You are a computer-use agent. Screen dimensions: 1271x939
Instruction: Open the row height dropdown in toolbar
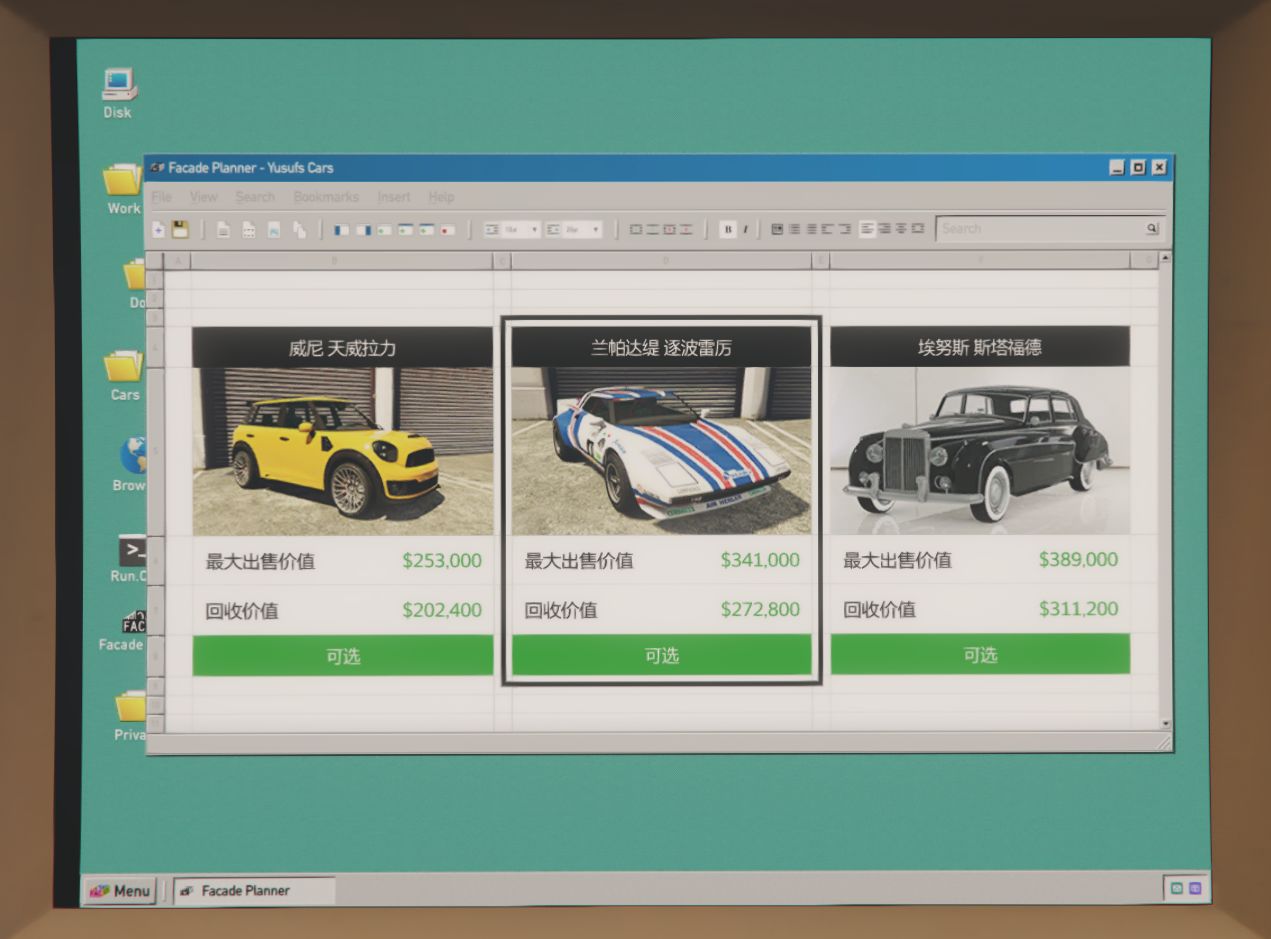512,229
